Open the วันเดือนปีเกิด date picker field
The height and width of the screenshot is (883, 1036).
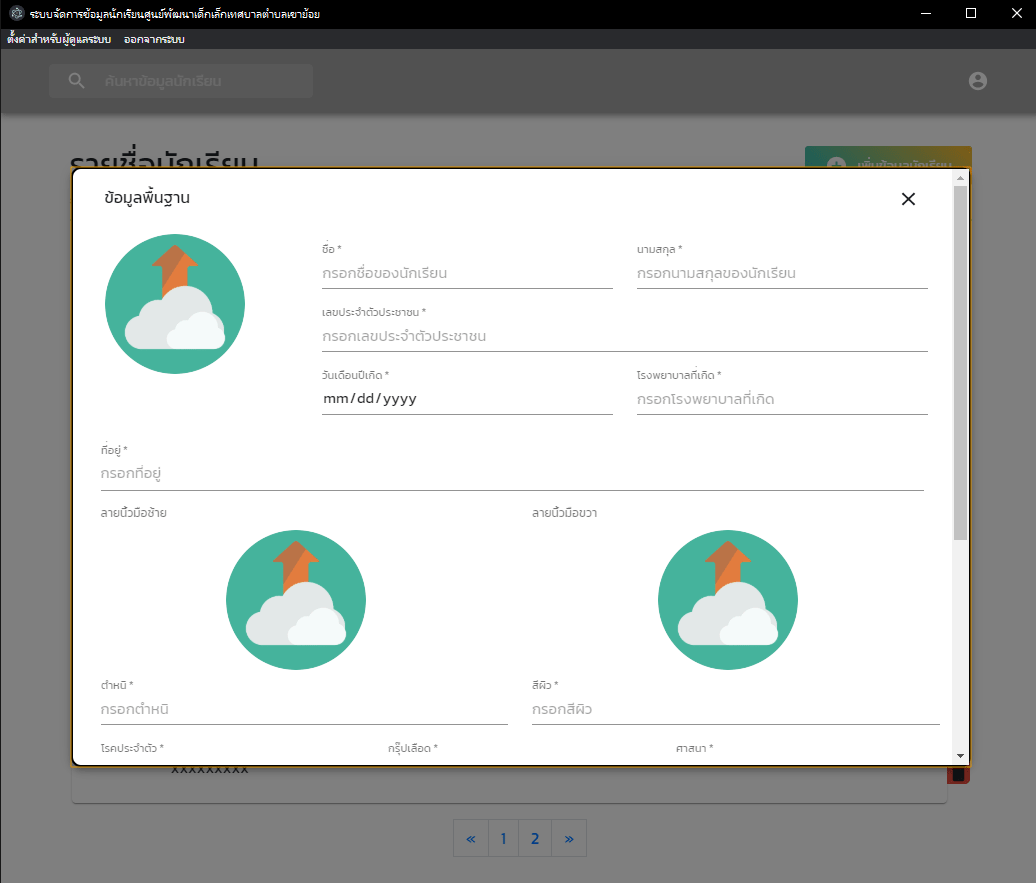[x=466, y=399]
